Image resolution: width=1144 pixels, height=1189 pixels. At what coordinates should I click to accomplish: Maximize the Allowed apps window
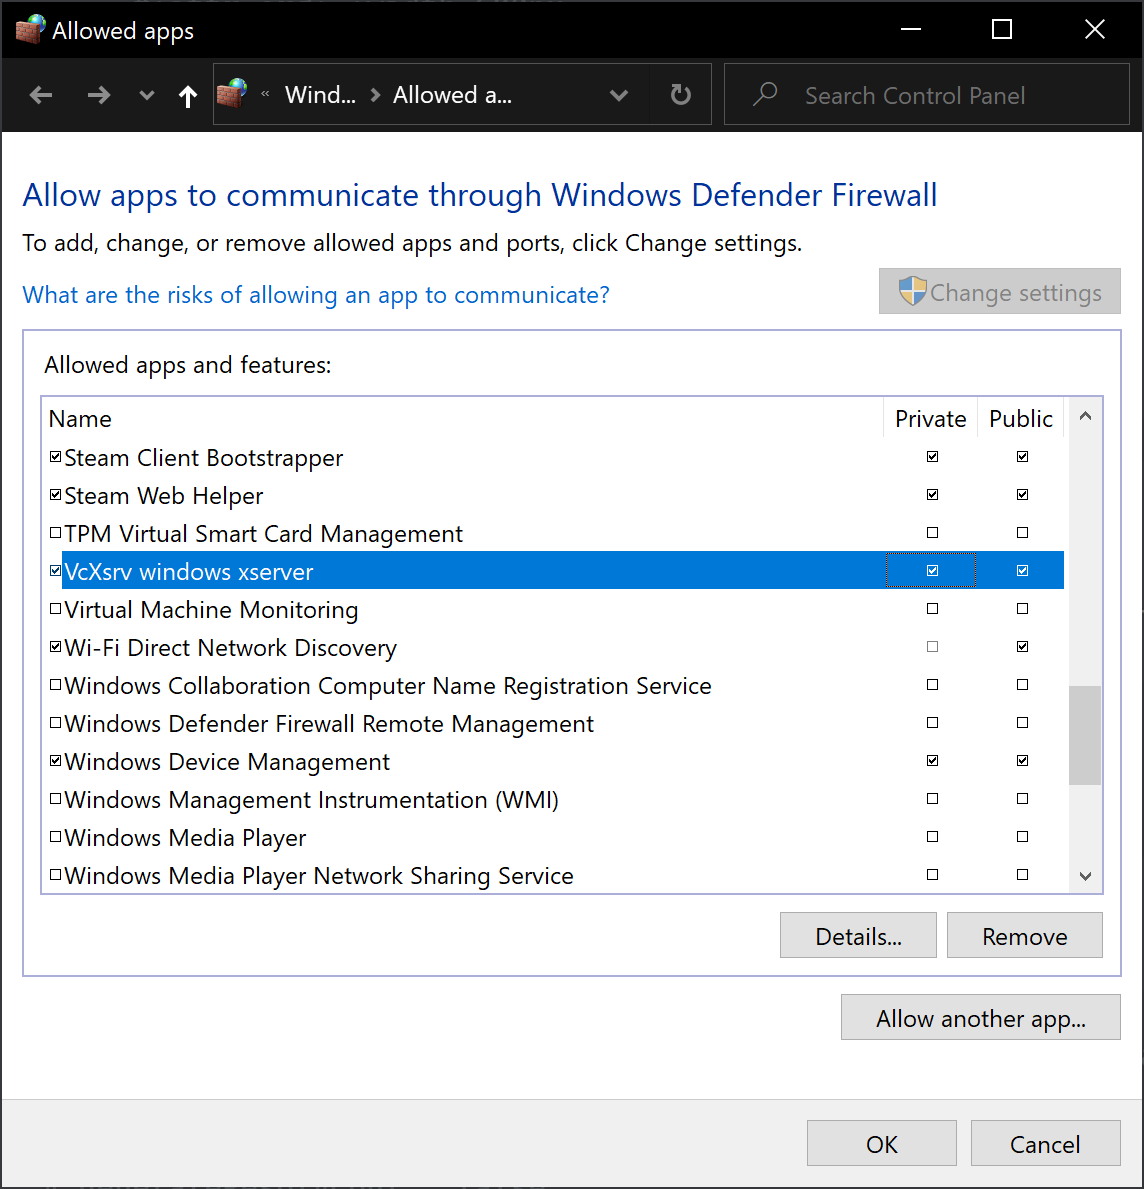pyautogui.click(x=1001, y=30)
